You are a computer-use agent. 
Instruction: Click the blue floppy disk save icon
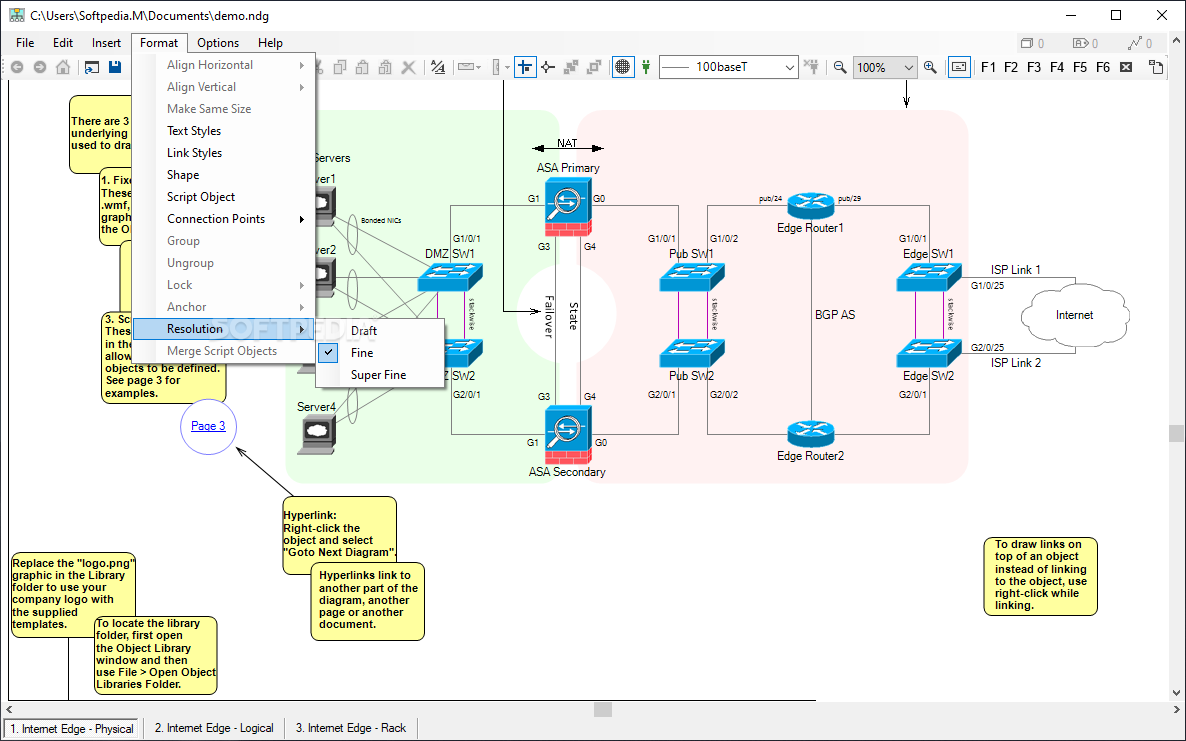coord(115,67)
